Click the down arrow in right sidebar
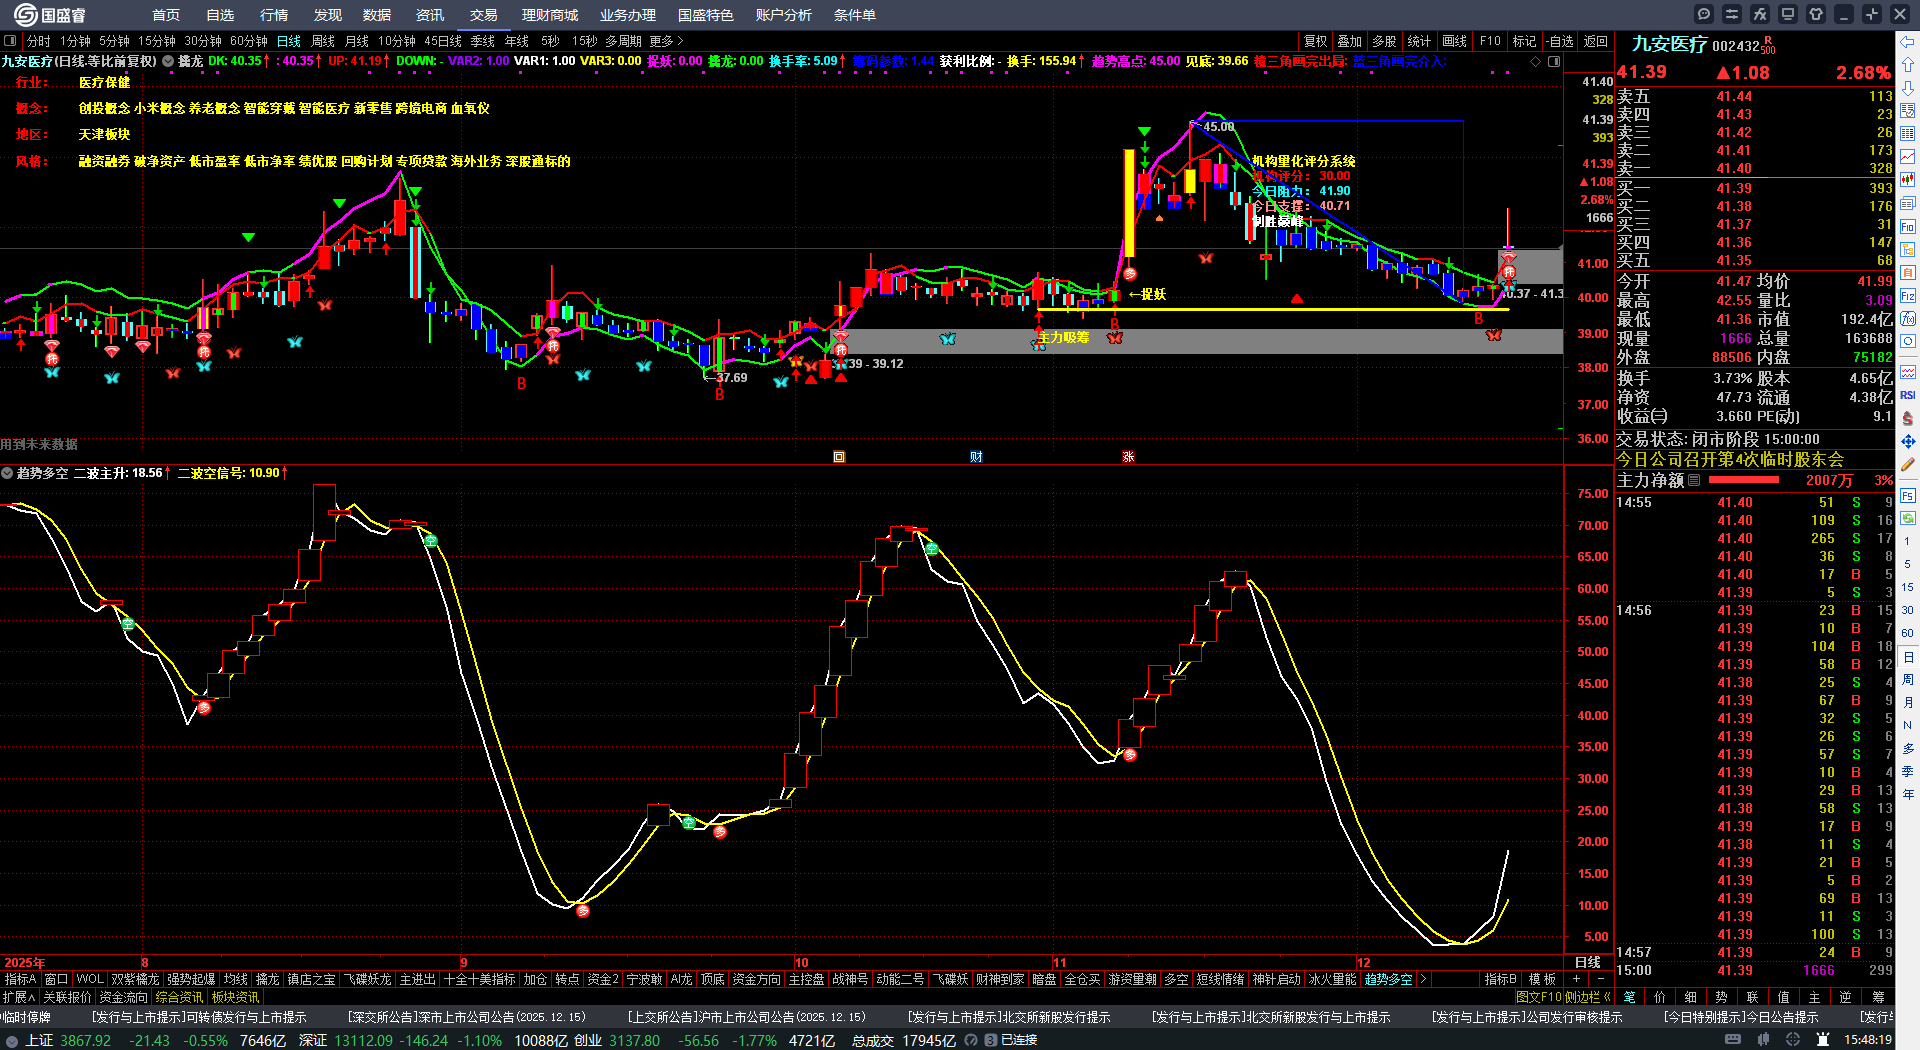This screenshot has height=1050, width=1920. [x=1908, y=88]
